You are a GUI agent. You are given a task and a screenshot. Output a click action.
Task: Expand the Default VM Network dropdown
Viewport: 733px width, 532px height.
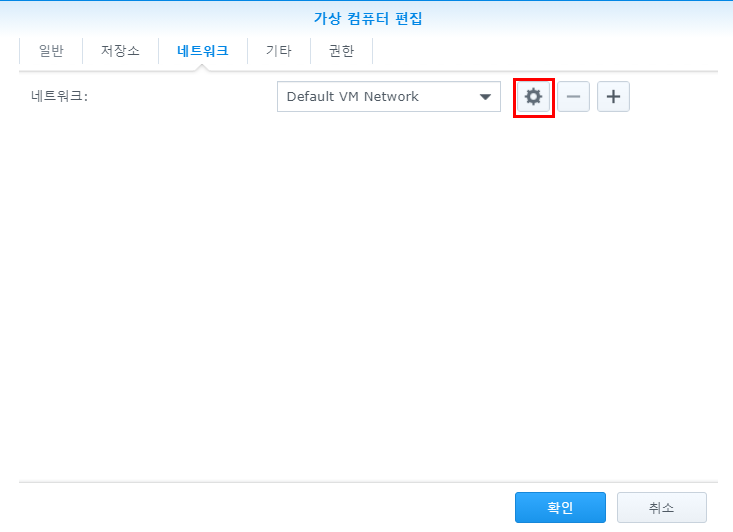point(389,97)
